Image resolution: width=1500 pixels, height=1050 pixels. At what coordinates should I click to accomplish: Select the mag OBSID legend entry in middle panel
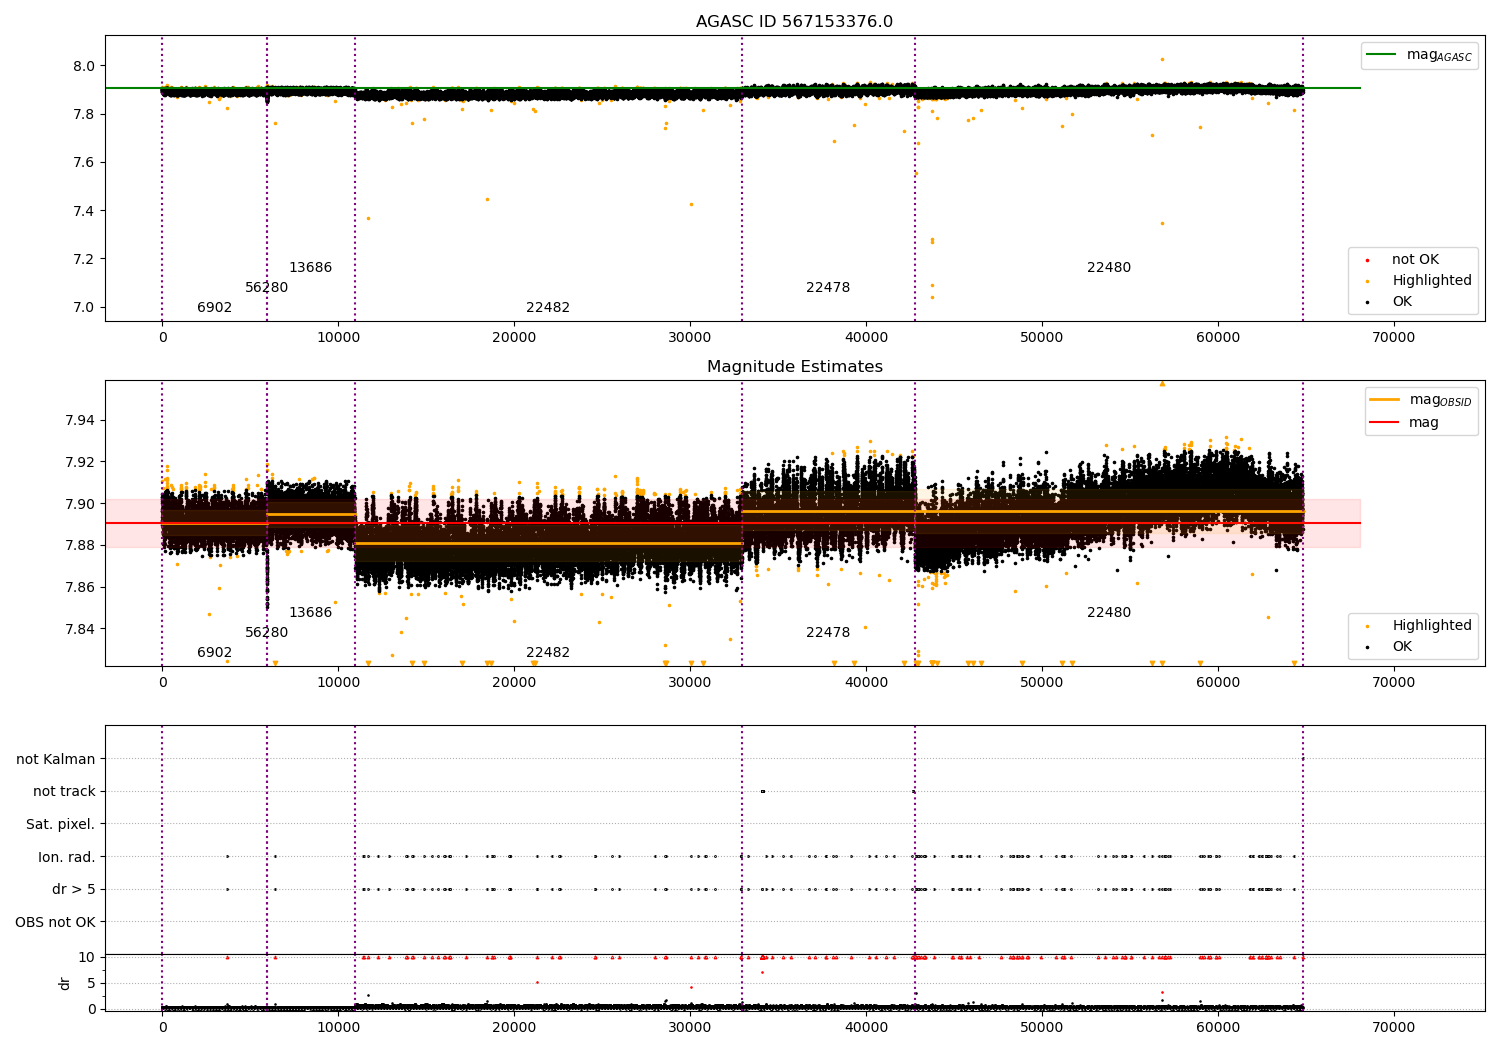[x=1420, y=400]
